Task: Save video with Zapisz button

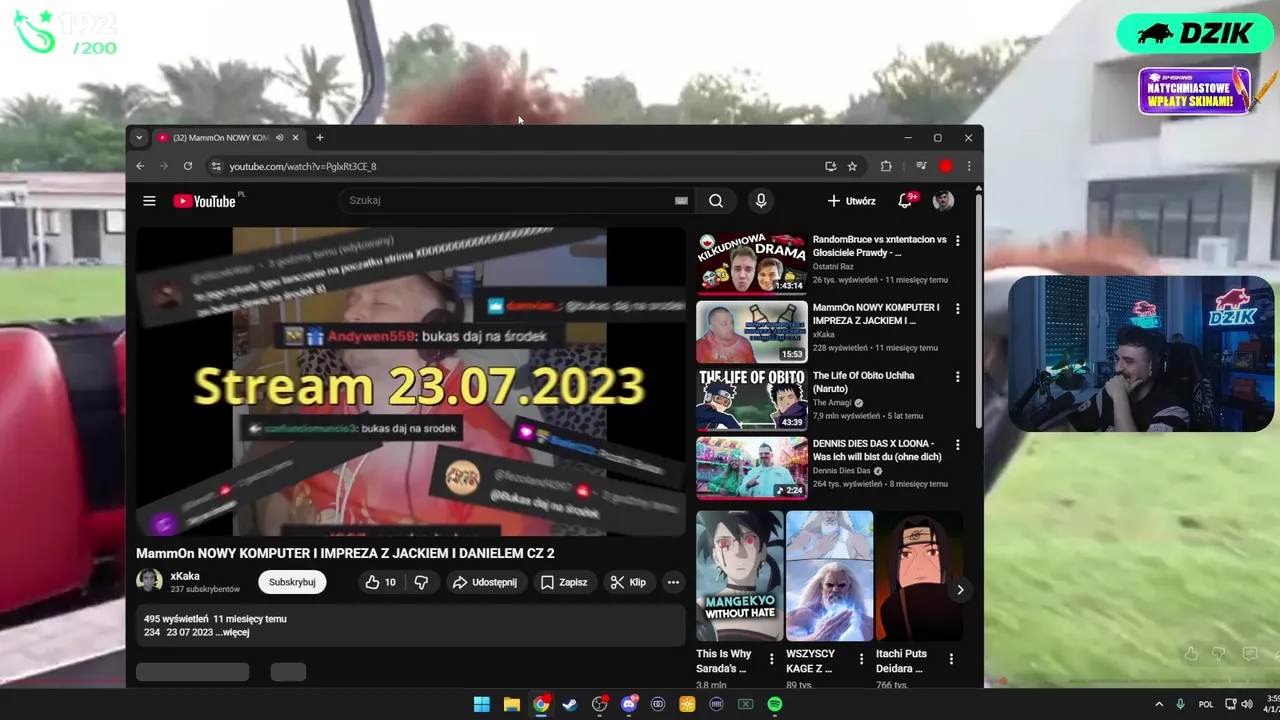Action: (x=564, y=582)
